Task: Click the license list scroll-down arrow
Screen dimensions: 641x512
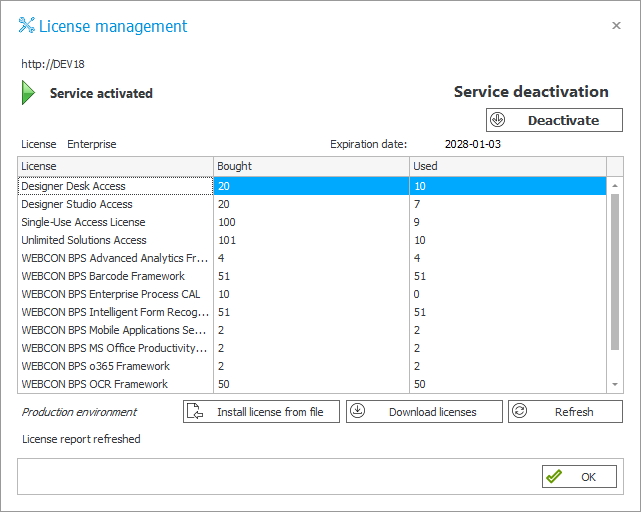Action: pyautogui.click(x=615, y=384)
